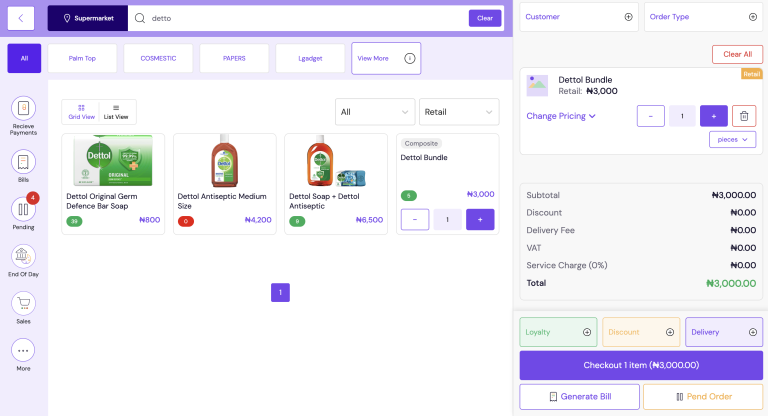This screenshot has width=768, height=416.
Task: Select the Palm Top category tab
Action: (x=82, y=58)
